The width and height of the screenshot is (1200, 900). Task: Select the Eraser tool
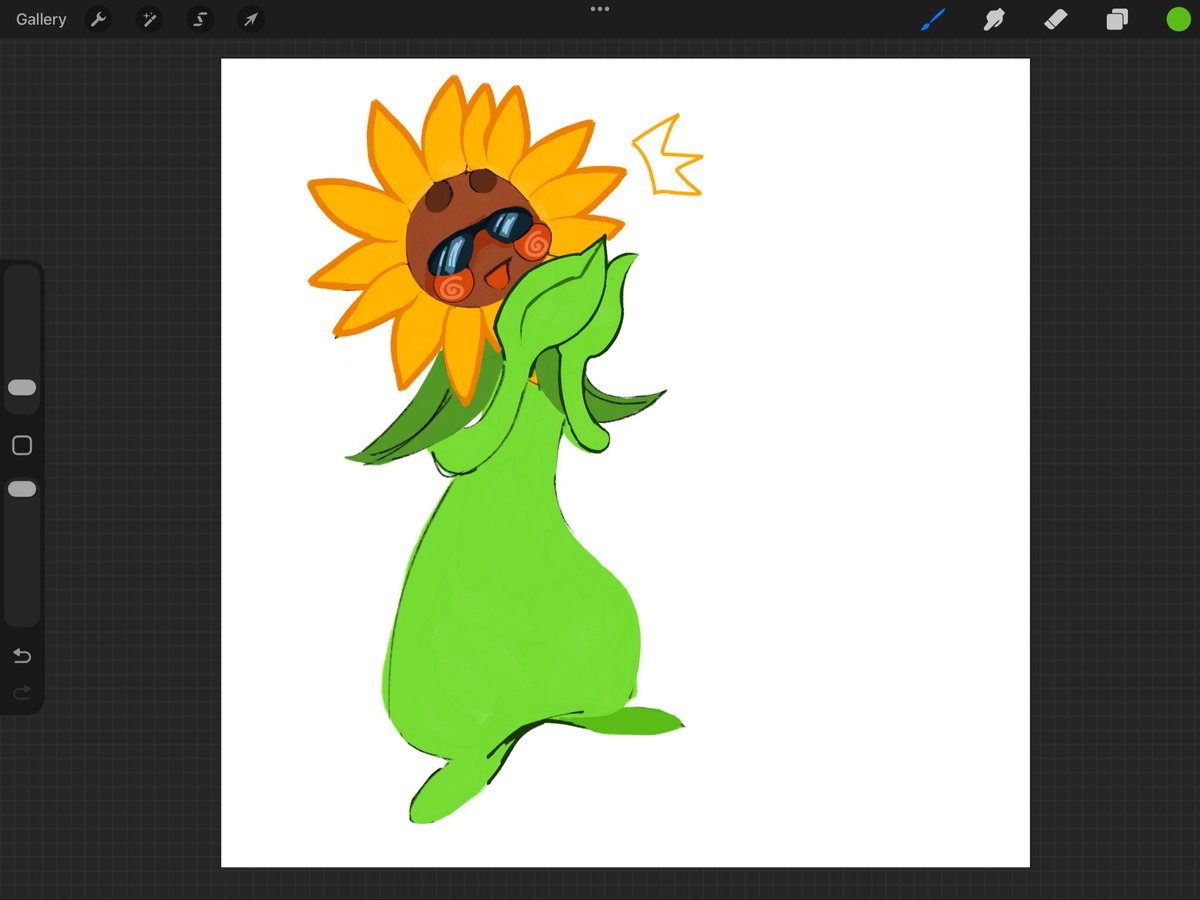1055,19
